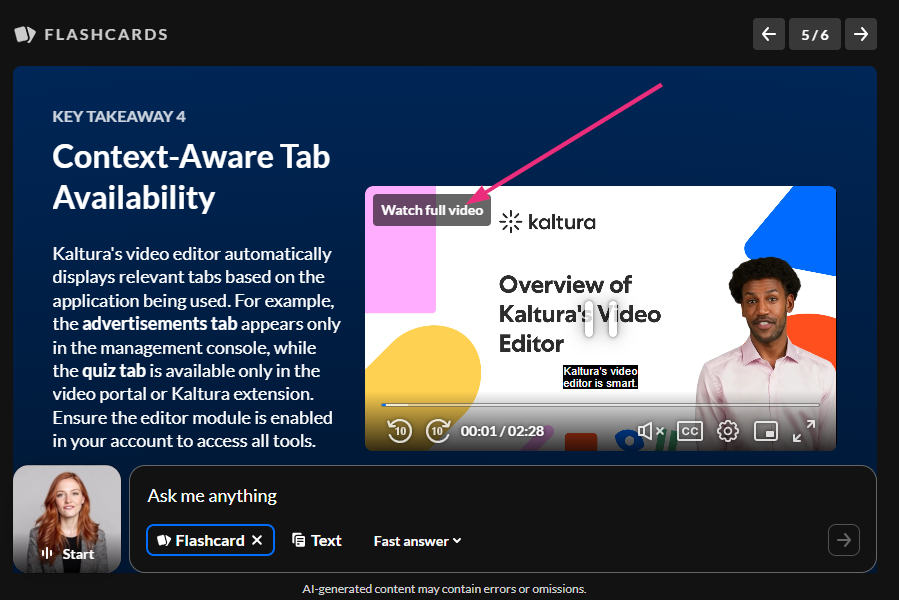The width and height of the screenshot is (899, 600).
Task: Open the Fast answer dropdown
Action: (x=417, y=541)
